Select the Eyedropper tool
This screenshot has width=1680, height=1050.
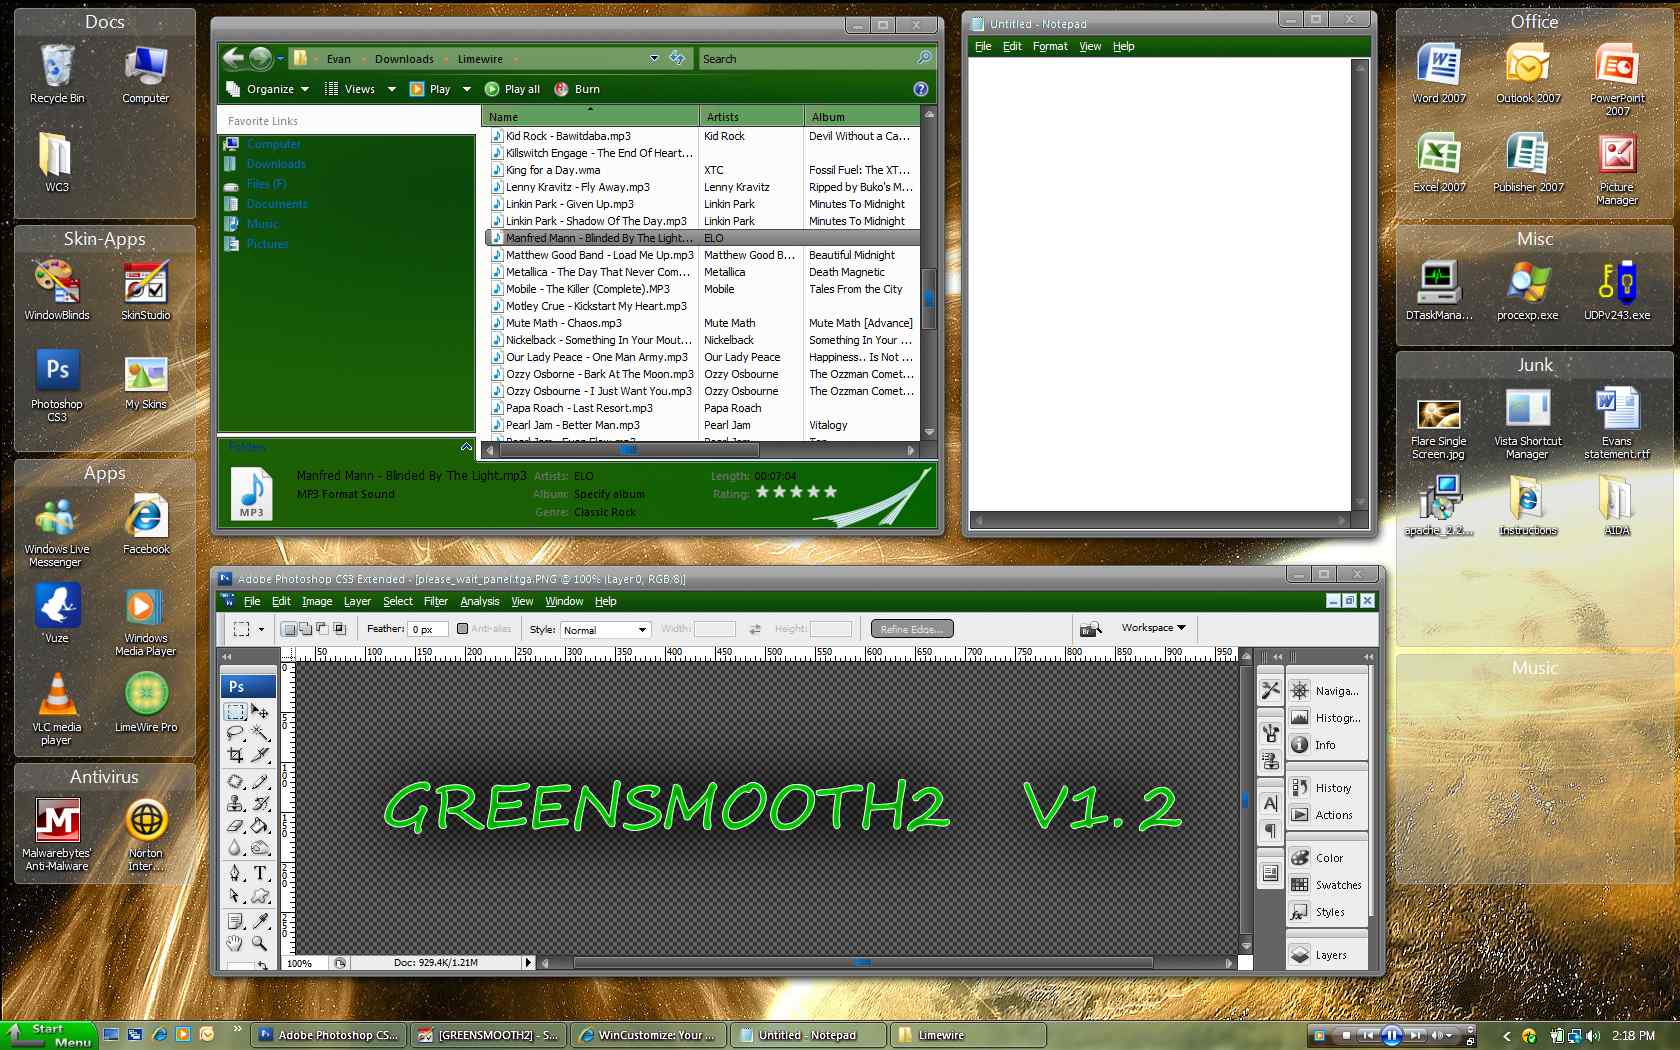pos(260,921)
